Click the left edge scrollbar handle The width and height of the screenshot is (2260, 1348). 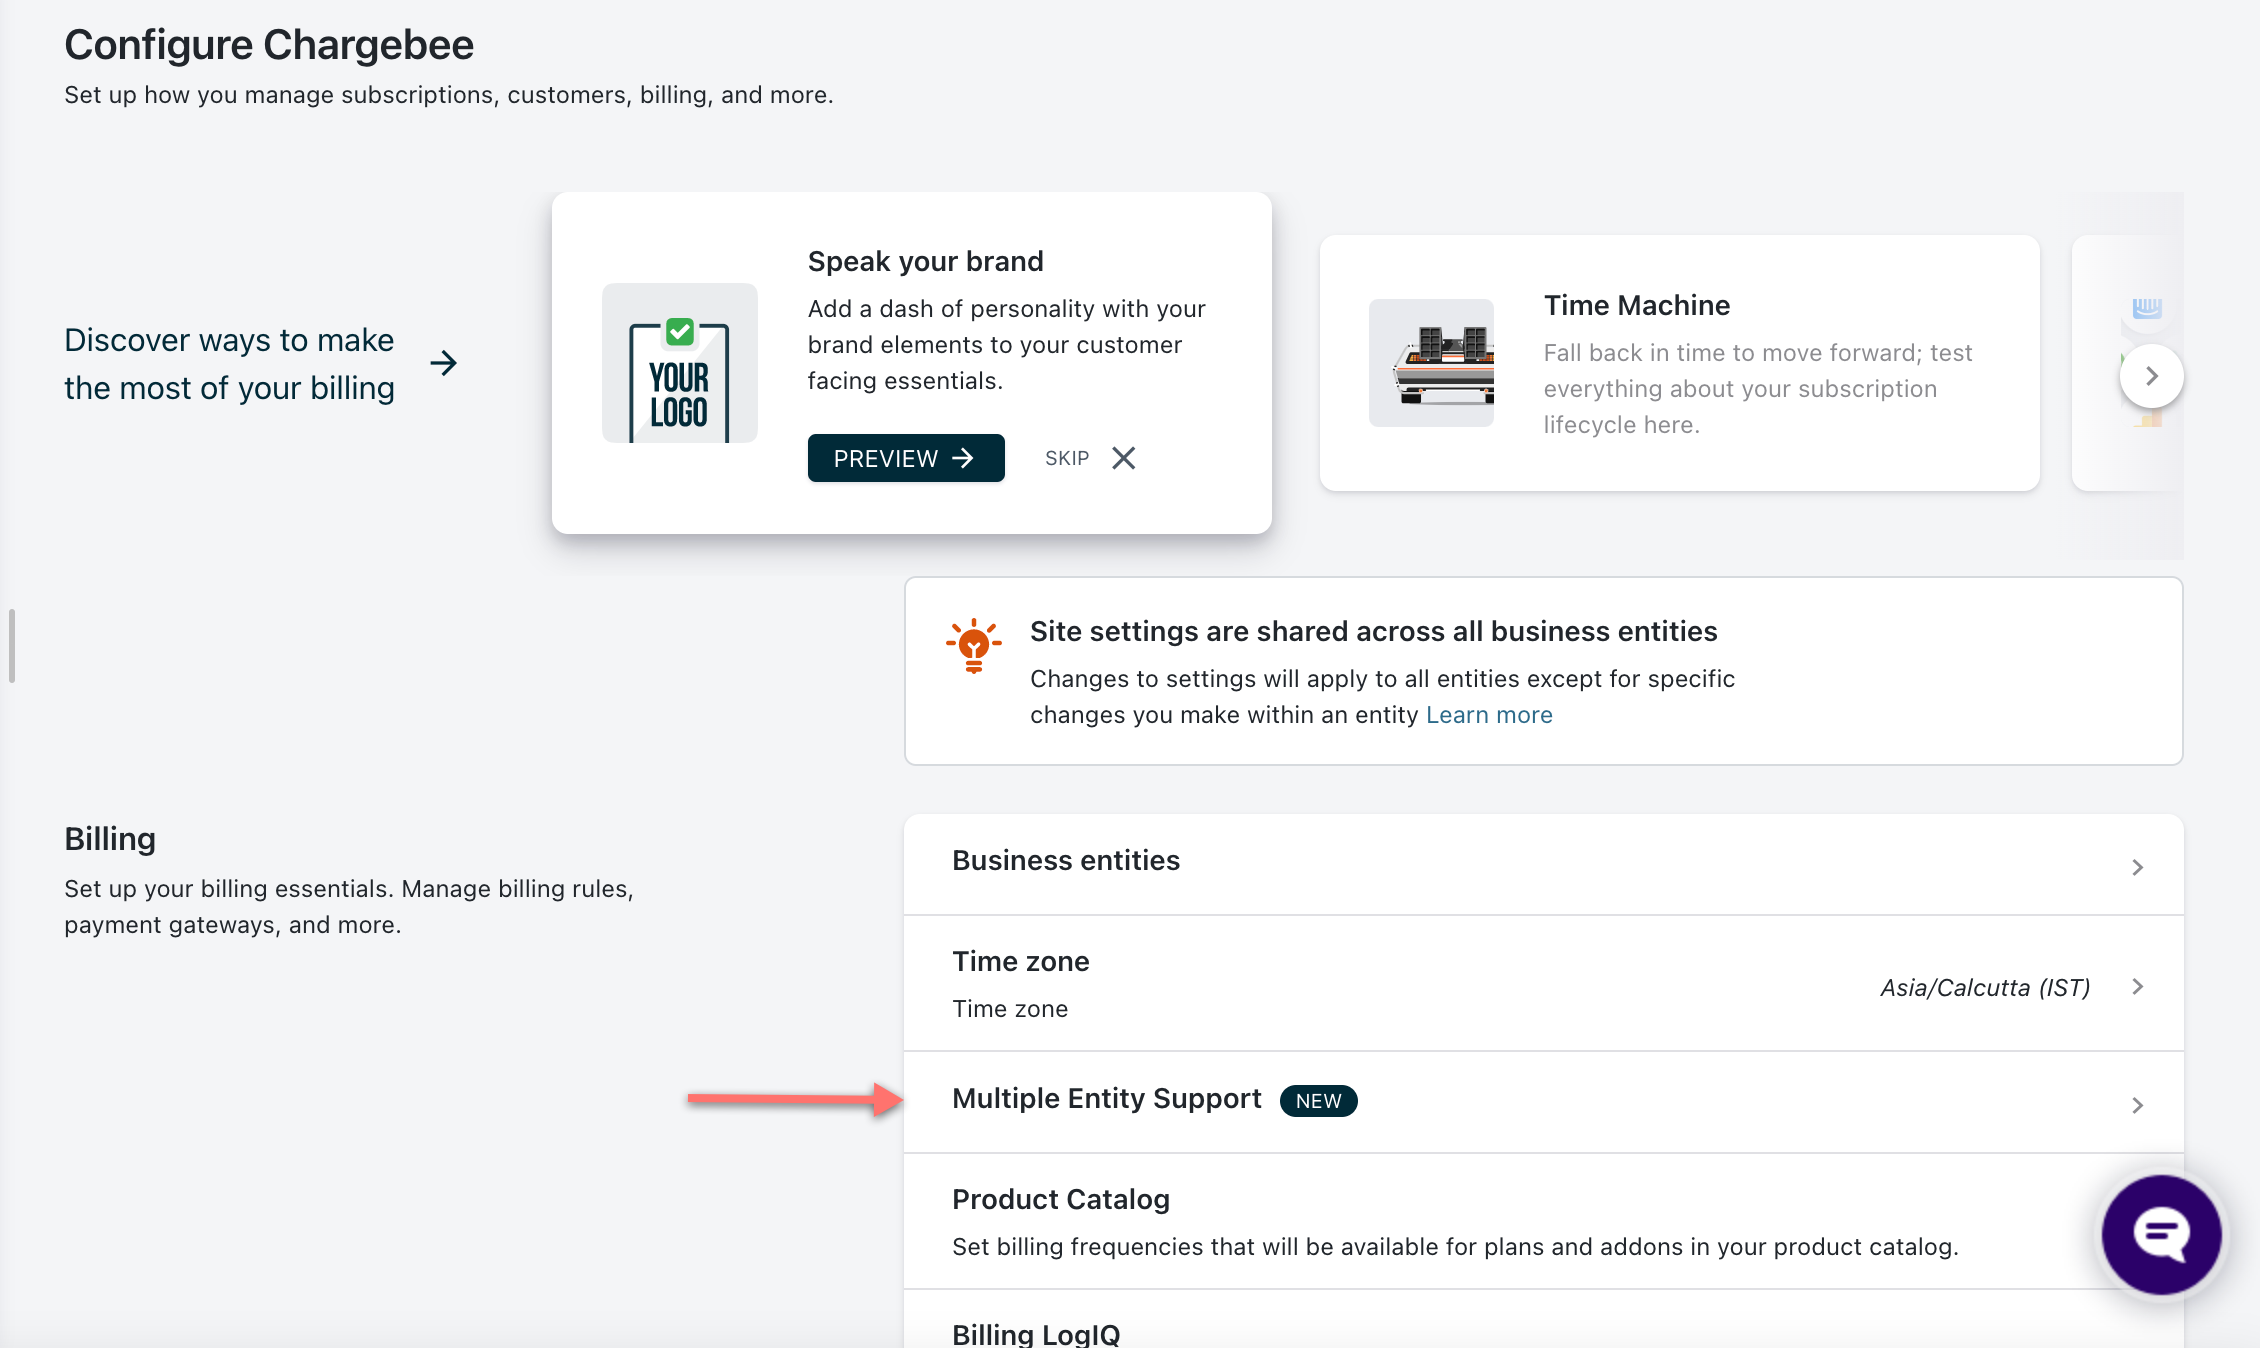pyautogui.click(x=11, y=646)
